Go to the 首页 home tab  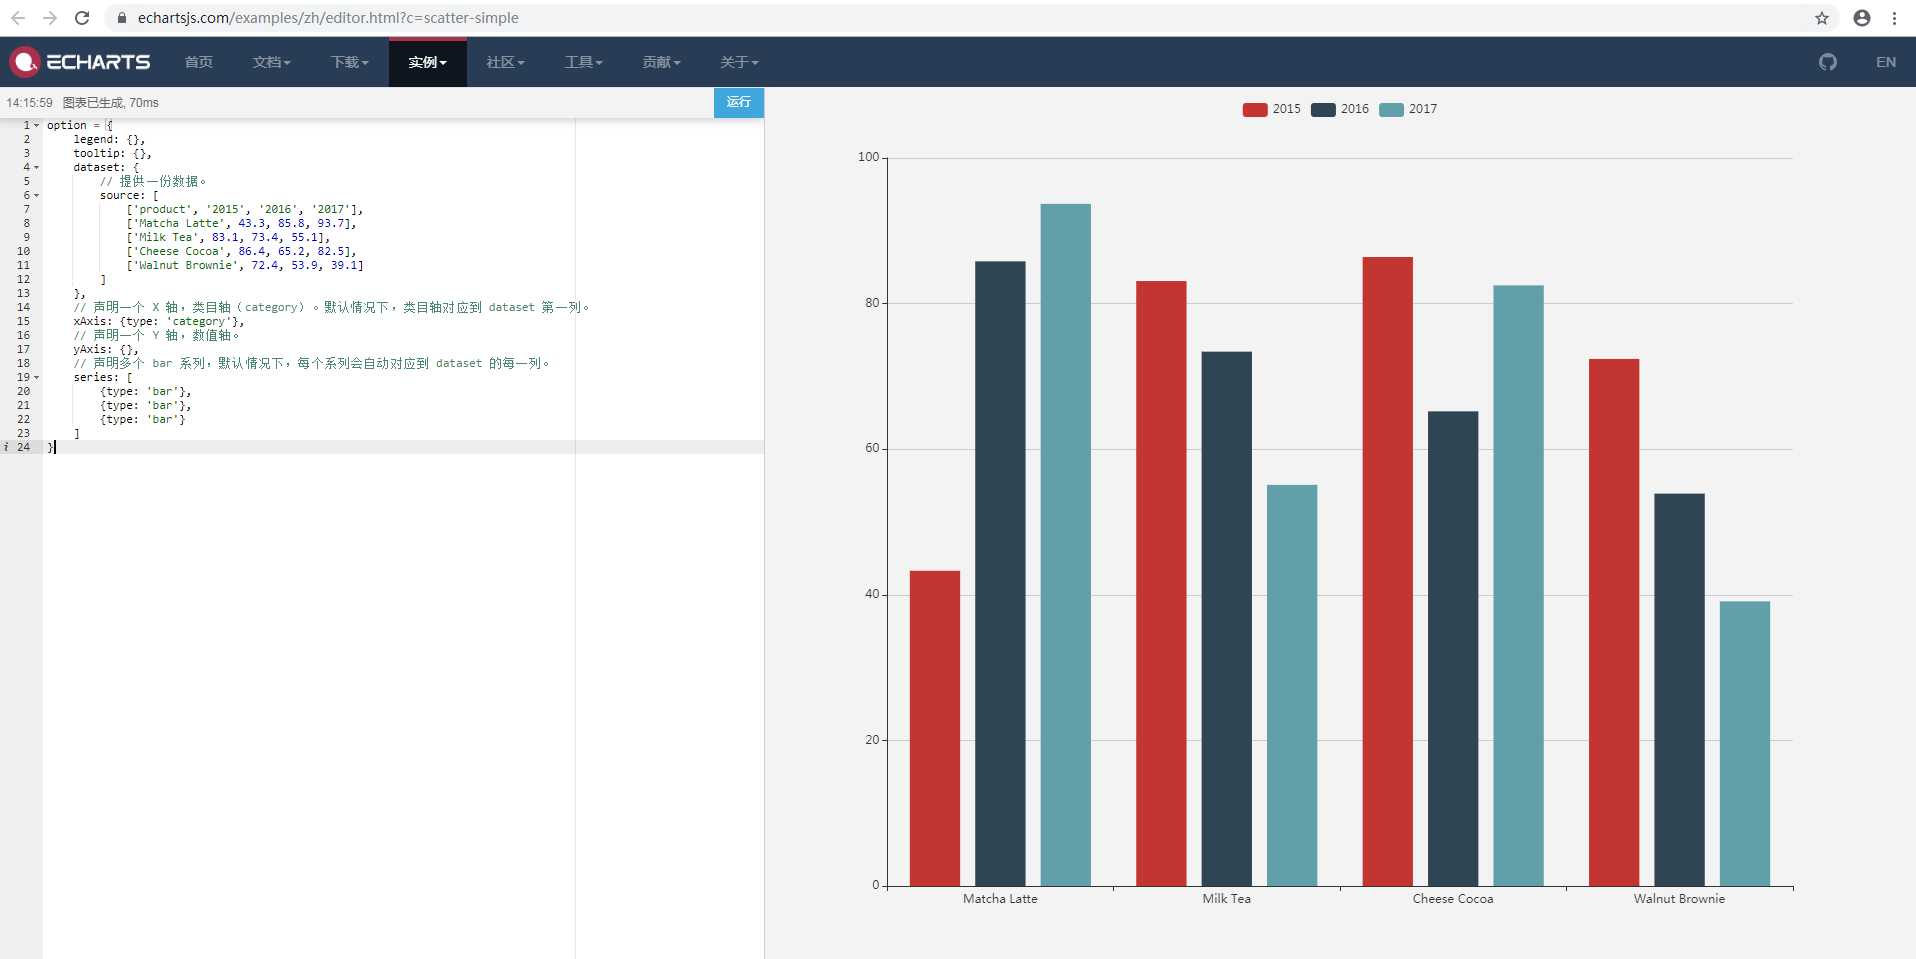pos(199,62)
